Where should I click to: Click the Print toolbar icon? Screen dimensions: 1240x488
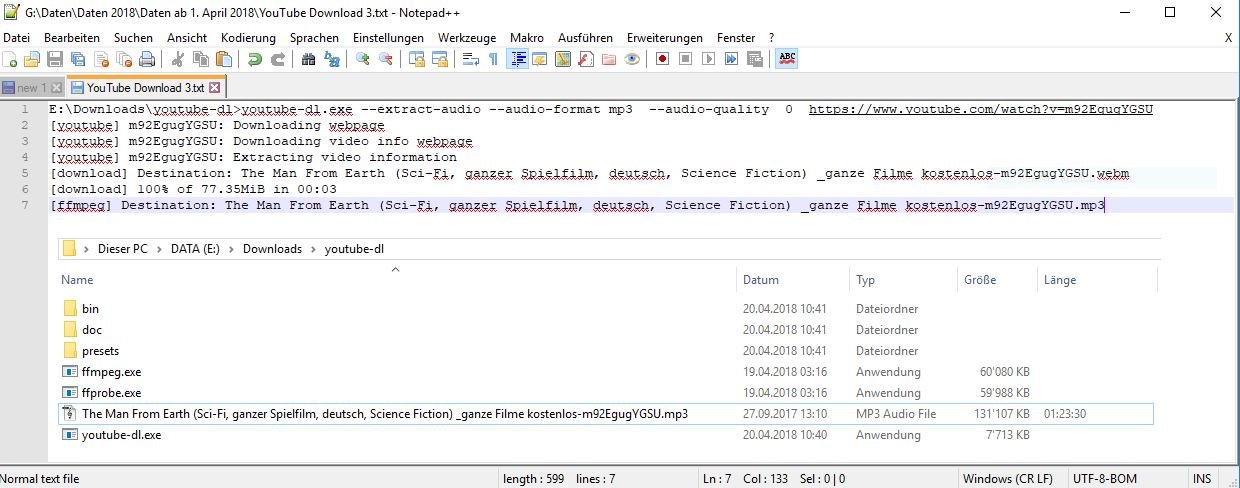pyautogui.click(x=147, y=60)
